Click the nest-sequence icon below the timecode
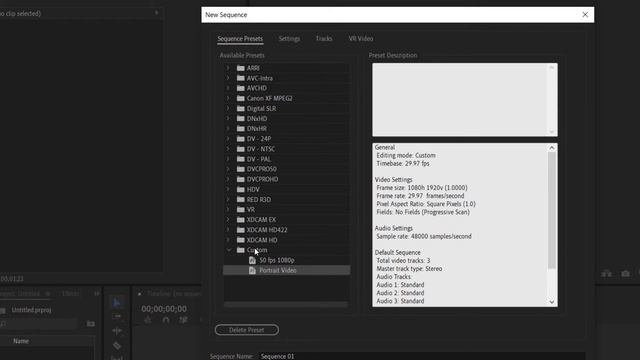The width and height of the screenshot is (640, 360). pyautogui.click(x=148, y=320)
